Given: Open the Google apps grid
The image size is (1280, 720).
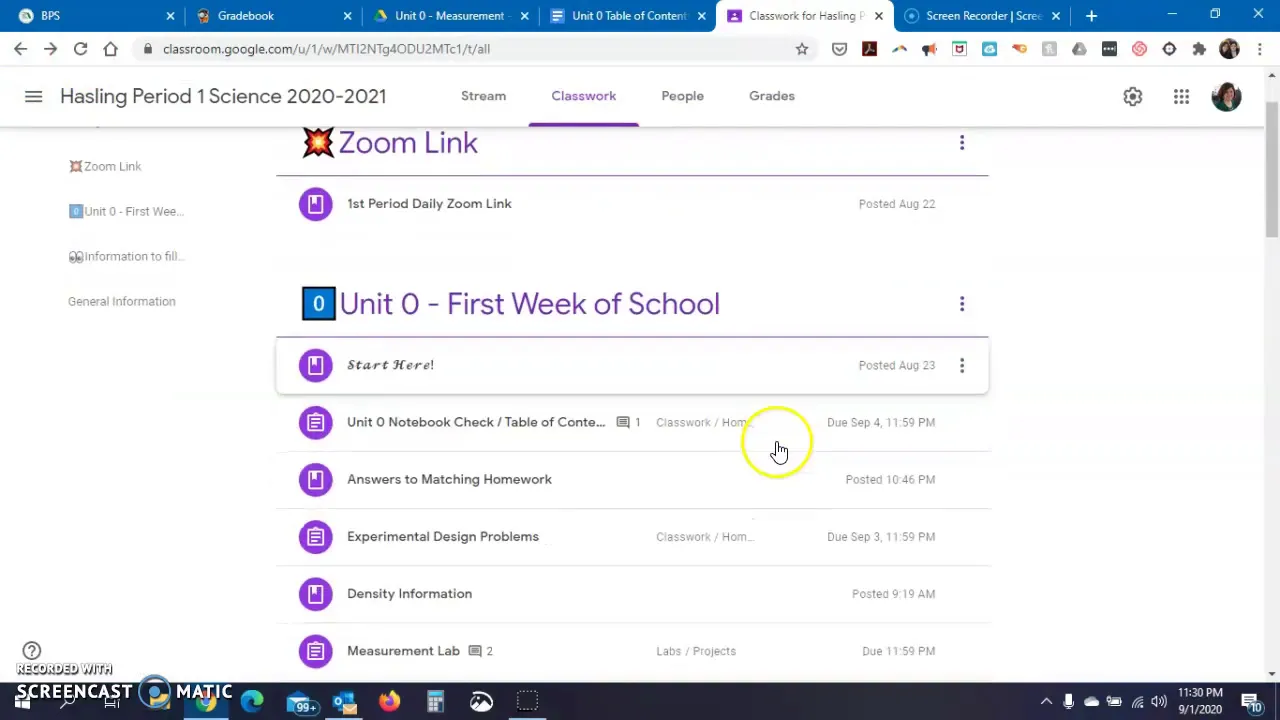Looking at the screenshot, I should pos(1181,96).
